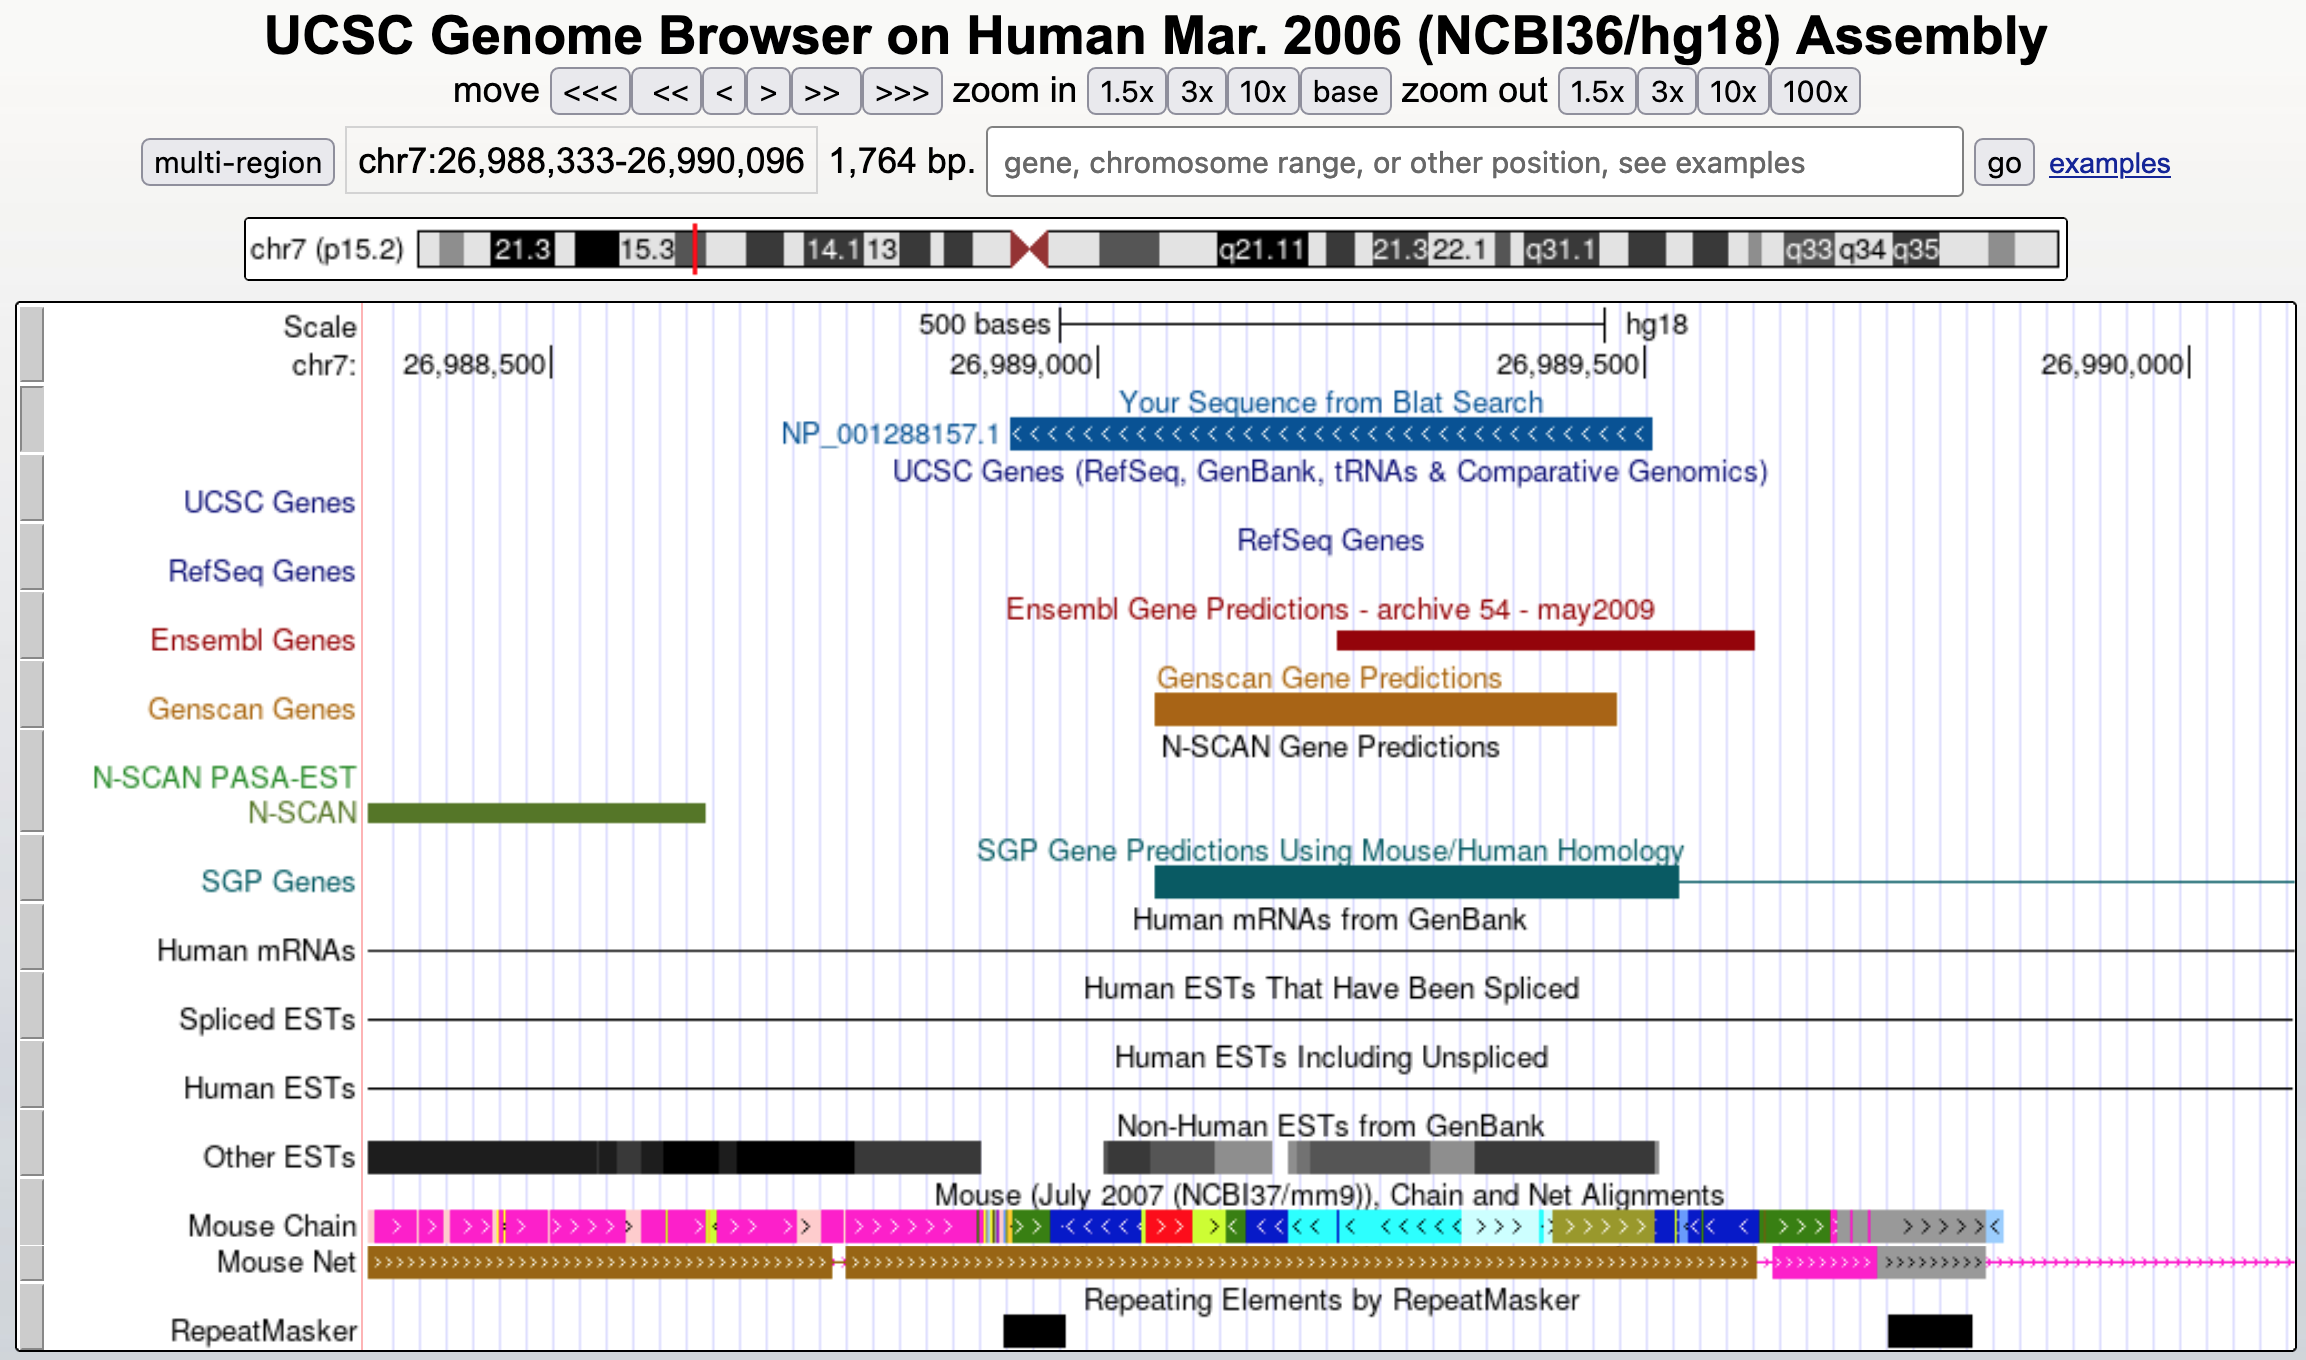The height and width of the screenshot is (1360, 2306).
Task: Click Genscan Gene Predictions center title
Action: (x=1329, y=678)
